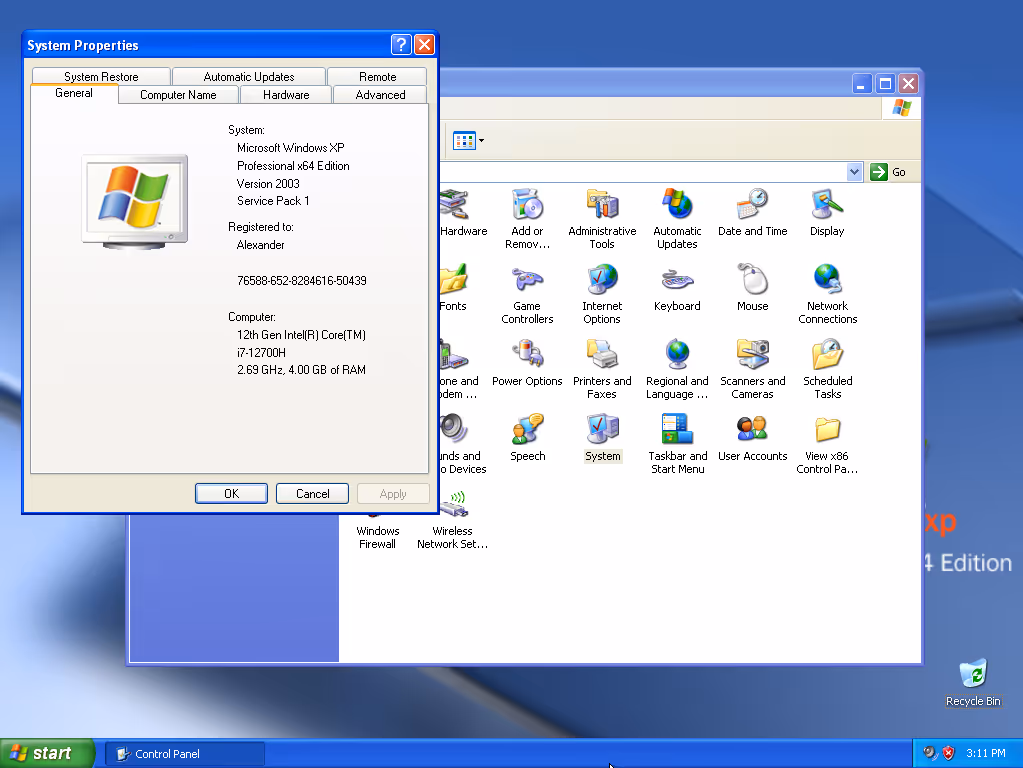Image resolution: width=1023 pixels, height=768 pixels.
Task: Click the Help question mark button
Action: pyautogui.click(x=401, y=44)
